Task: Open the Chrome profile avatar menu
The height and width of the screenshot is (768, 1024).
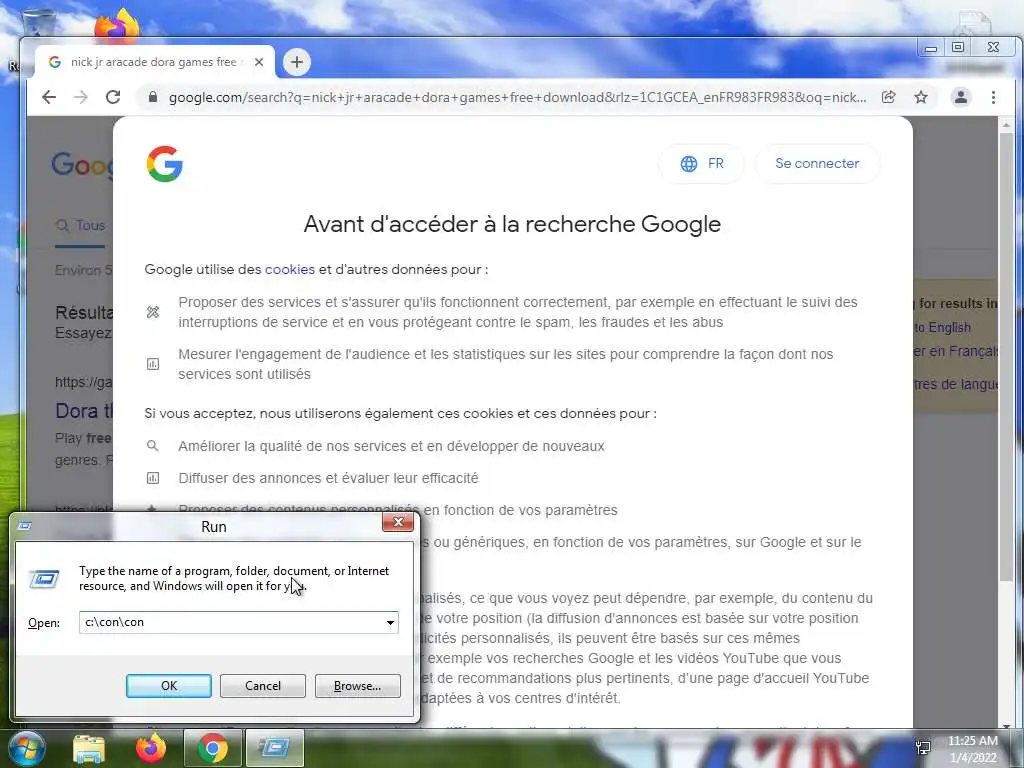Action: (x=961, y=97)
